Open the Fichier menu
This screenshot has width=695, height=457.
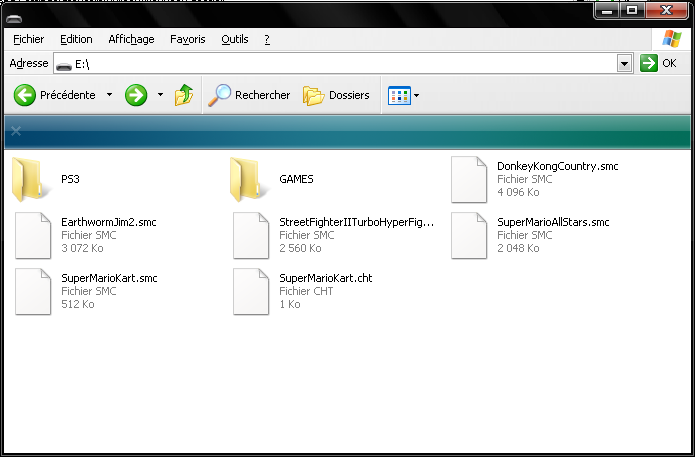point(29,39)
